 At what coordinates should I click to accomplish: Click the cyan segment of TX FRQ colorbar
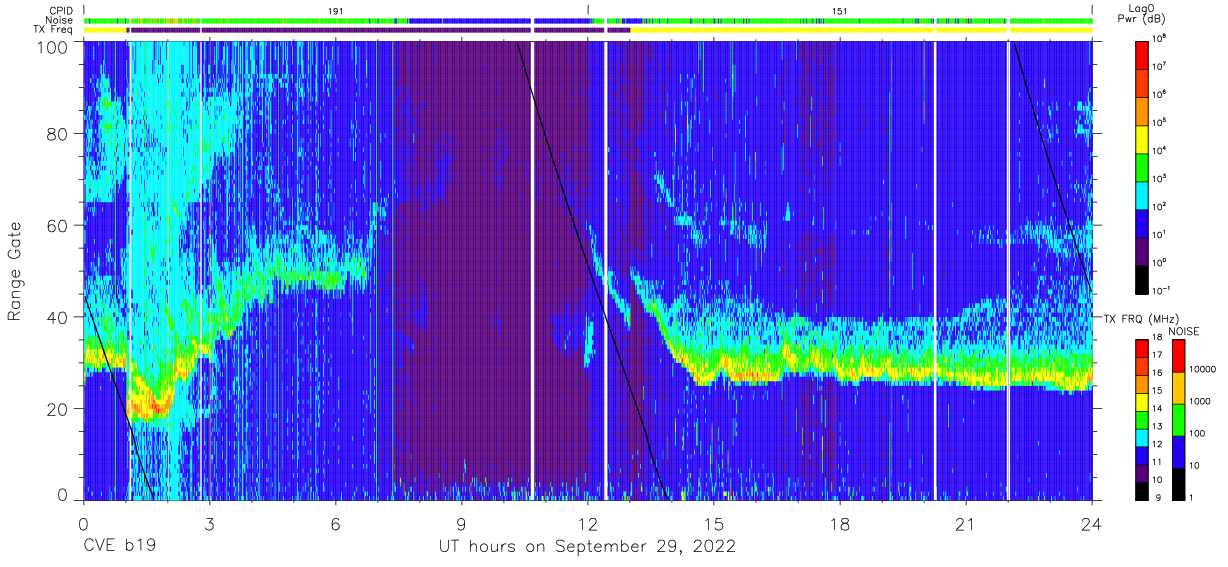[1142, 437]
